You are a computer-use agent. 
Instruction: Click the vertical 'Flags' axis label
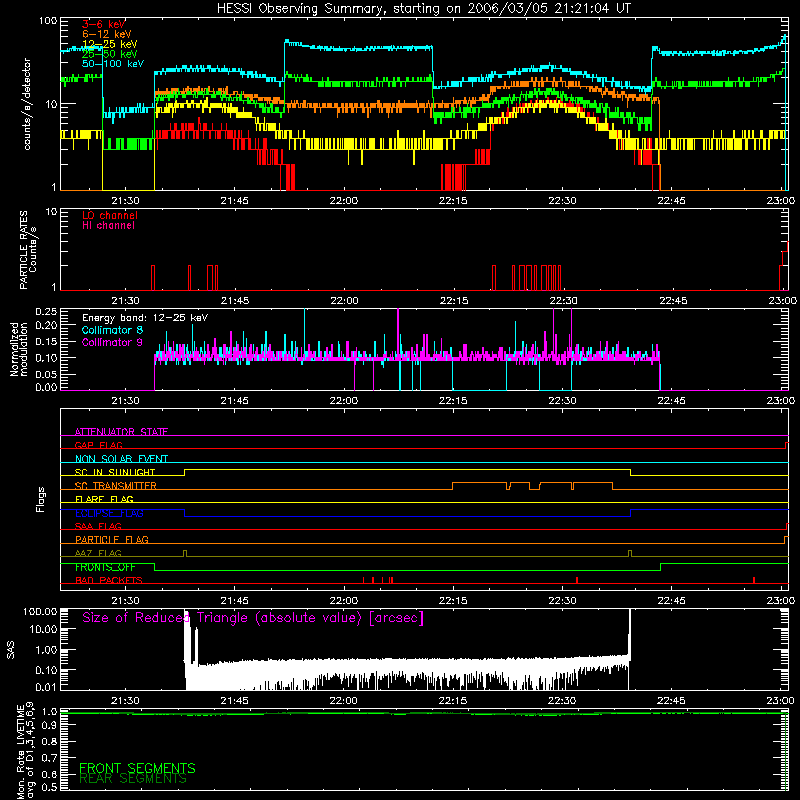pyautogui.click(x=41, y=499)
